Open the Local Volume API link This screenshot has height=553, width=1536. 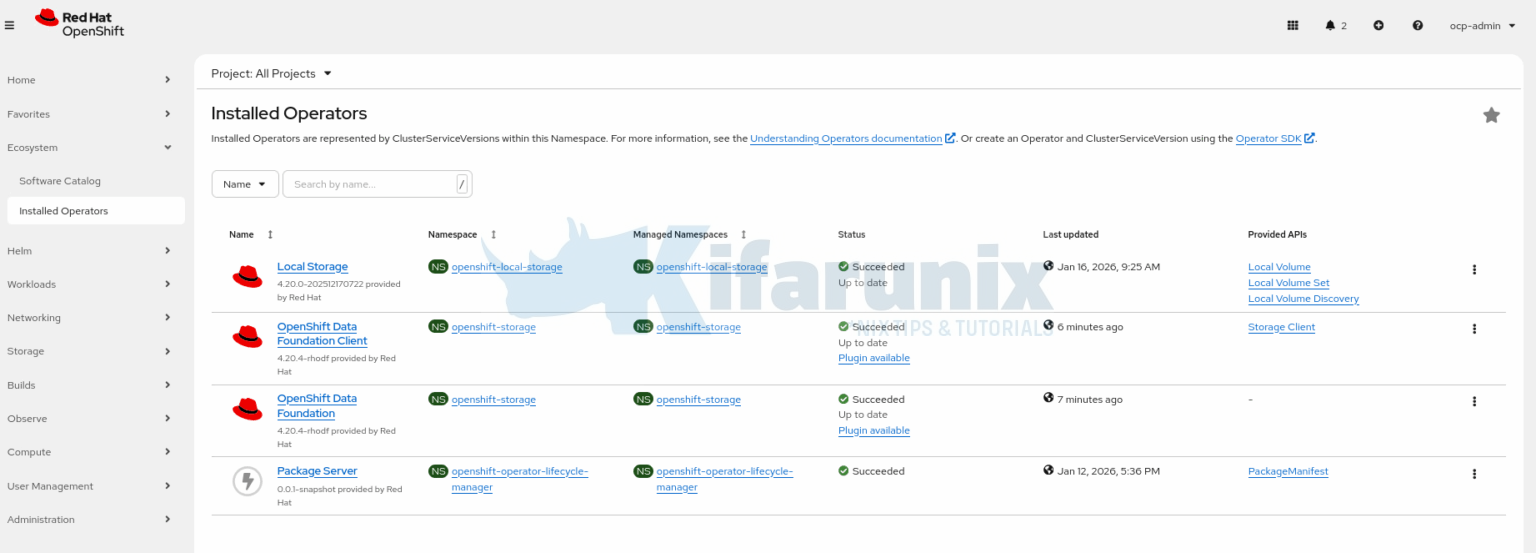coord(1279,267)
